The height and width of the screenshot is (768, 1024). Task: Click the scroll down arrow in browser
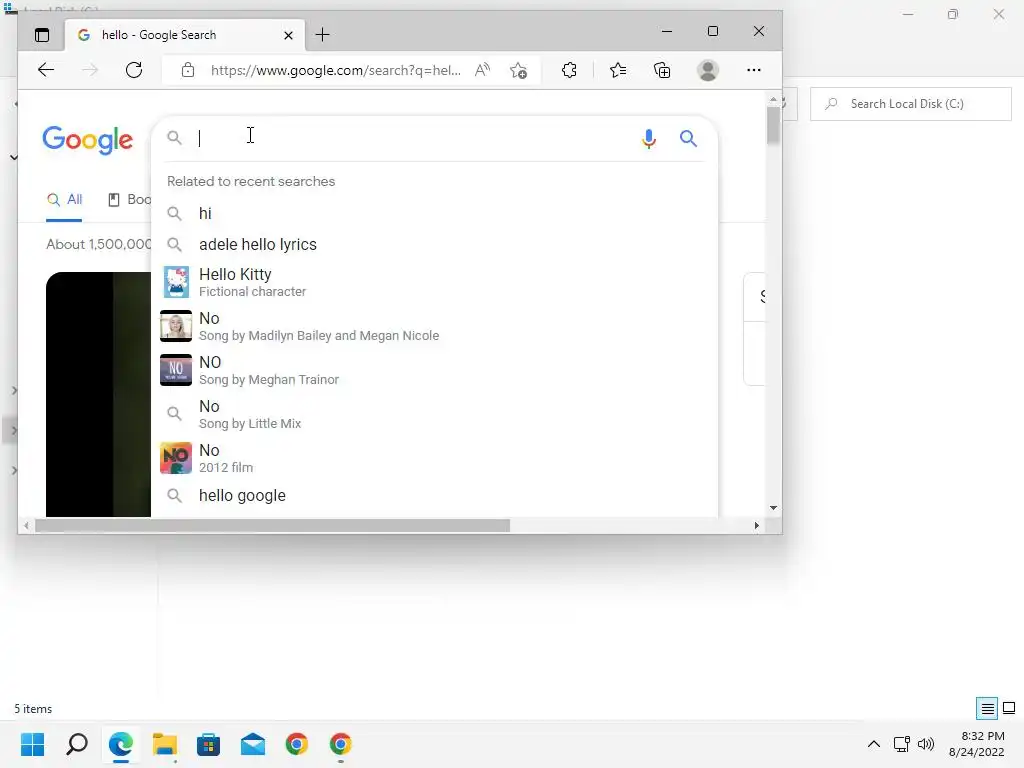(773, 507)
